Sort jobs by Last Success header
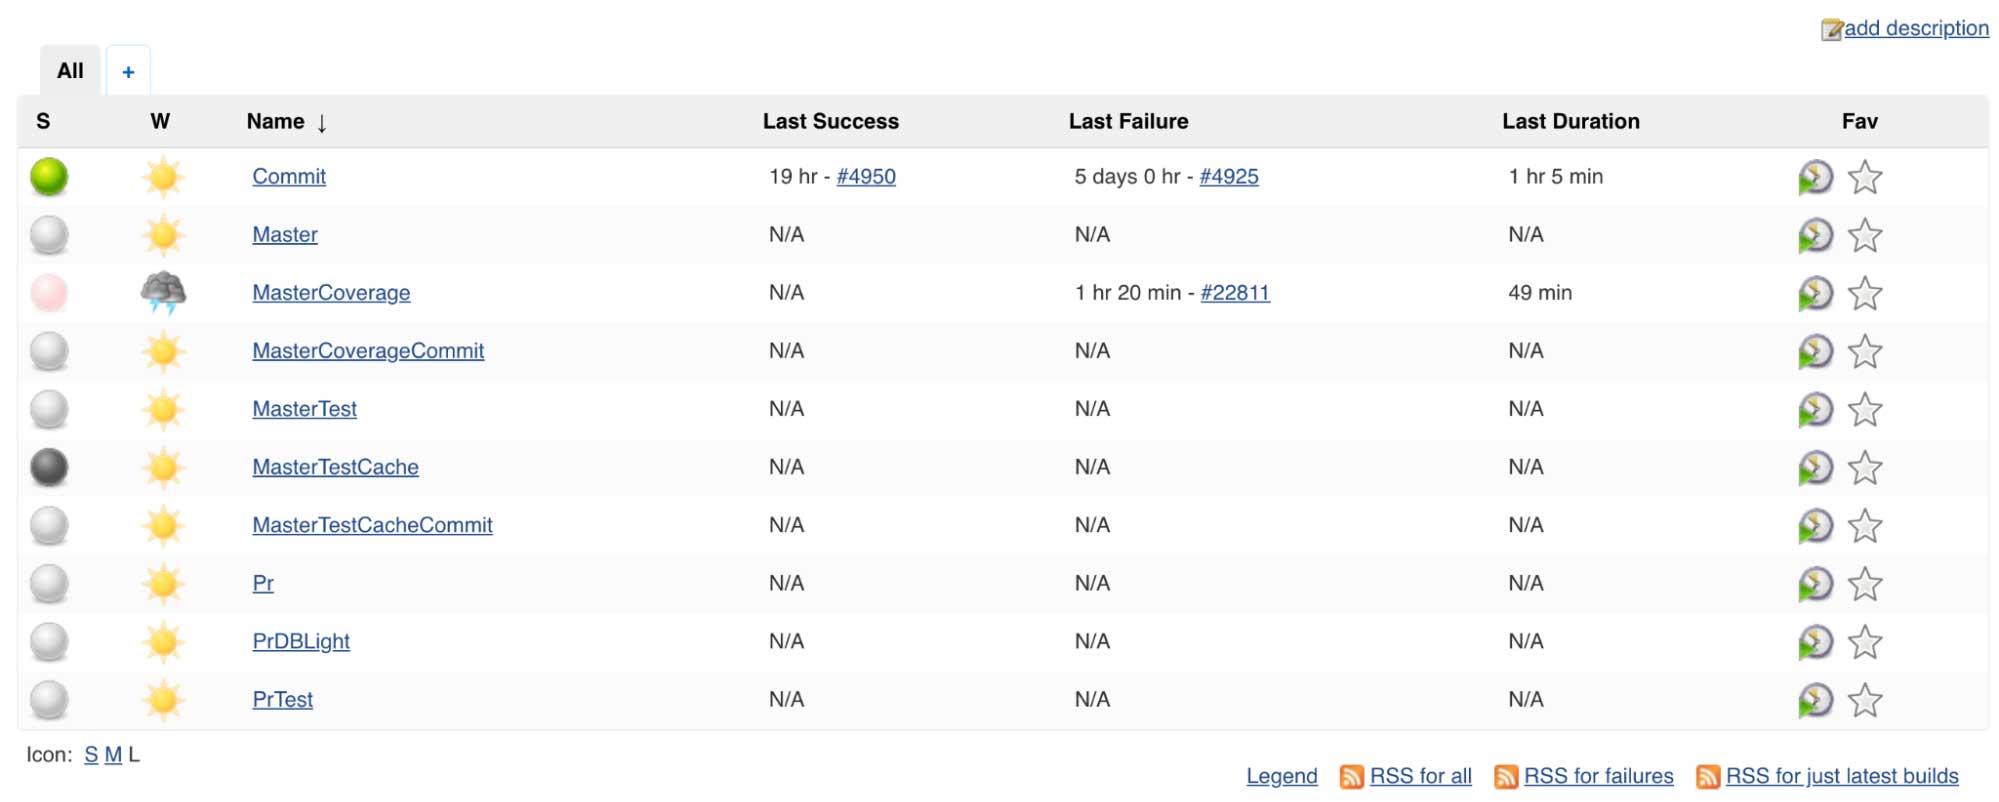The image size is (1999, 802). pos(830,122)
